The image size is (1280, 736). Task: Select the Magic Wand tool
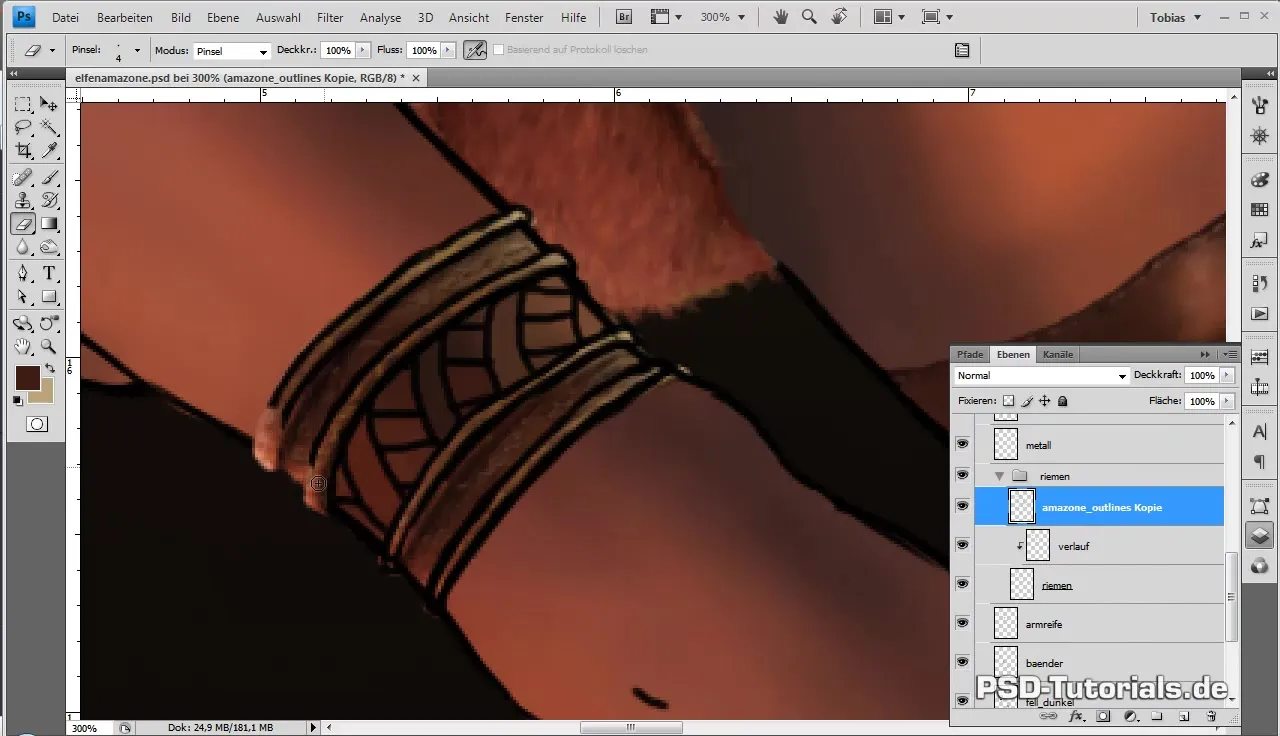click(x=49, y=127)
